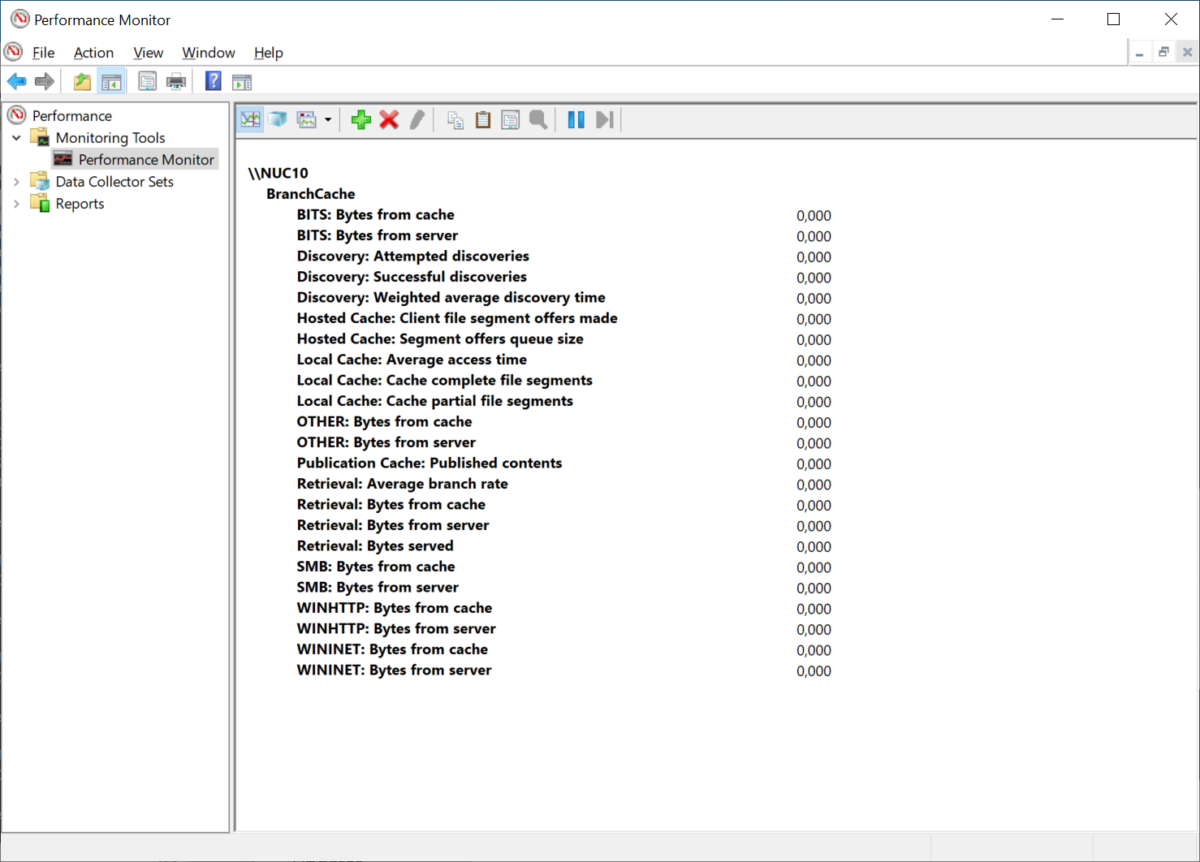
Task: Paste a counter list from clipboard
Action: [483, 119]
